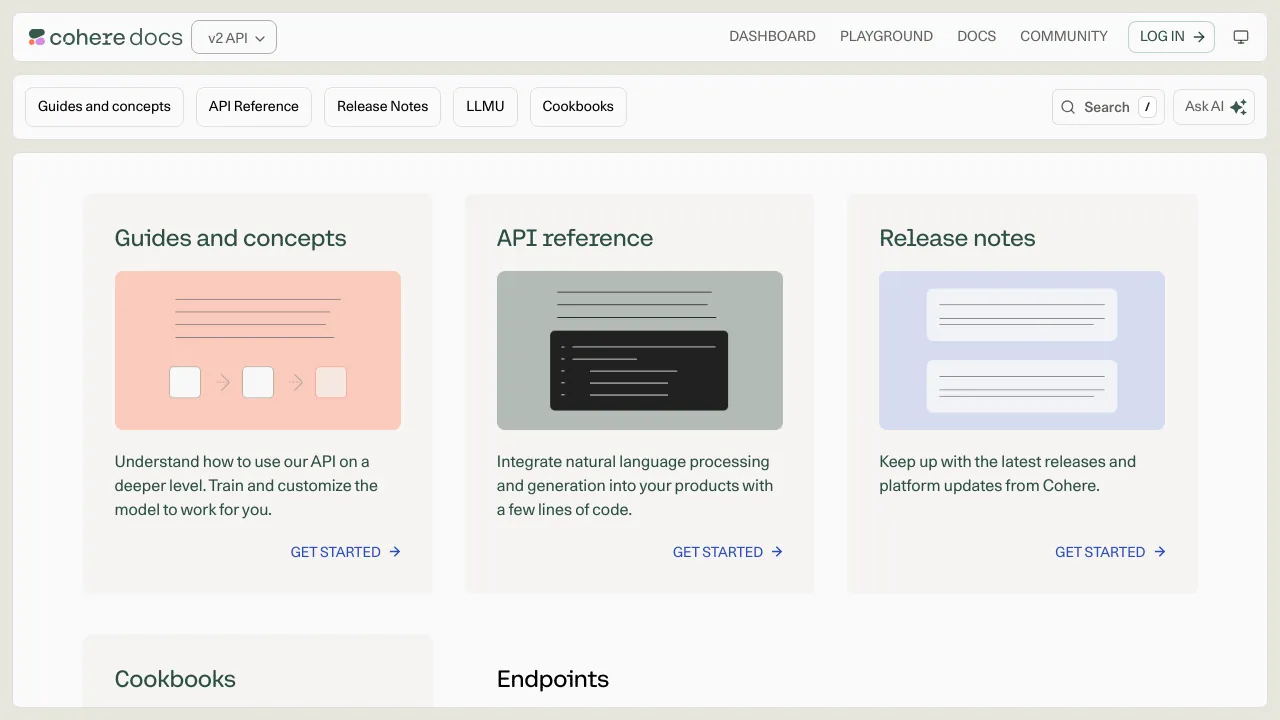
Task: Go to the Cookbooks tab
Action: pyautogui.click(x=578, y=107)
